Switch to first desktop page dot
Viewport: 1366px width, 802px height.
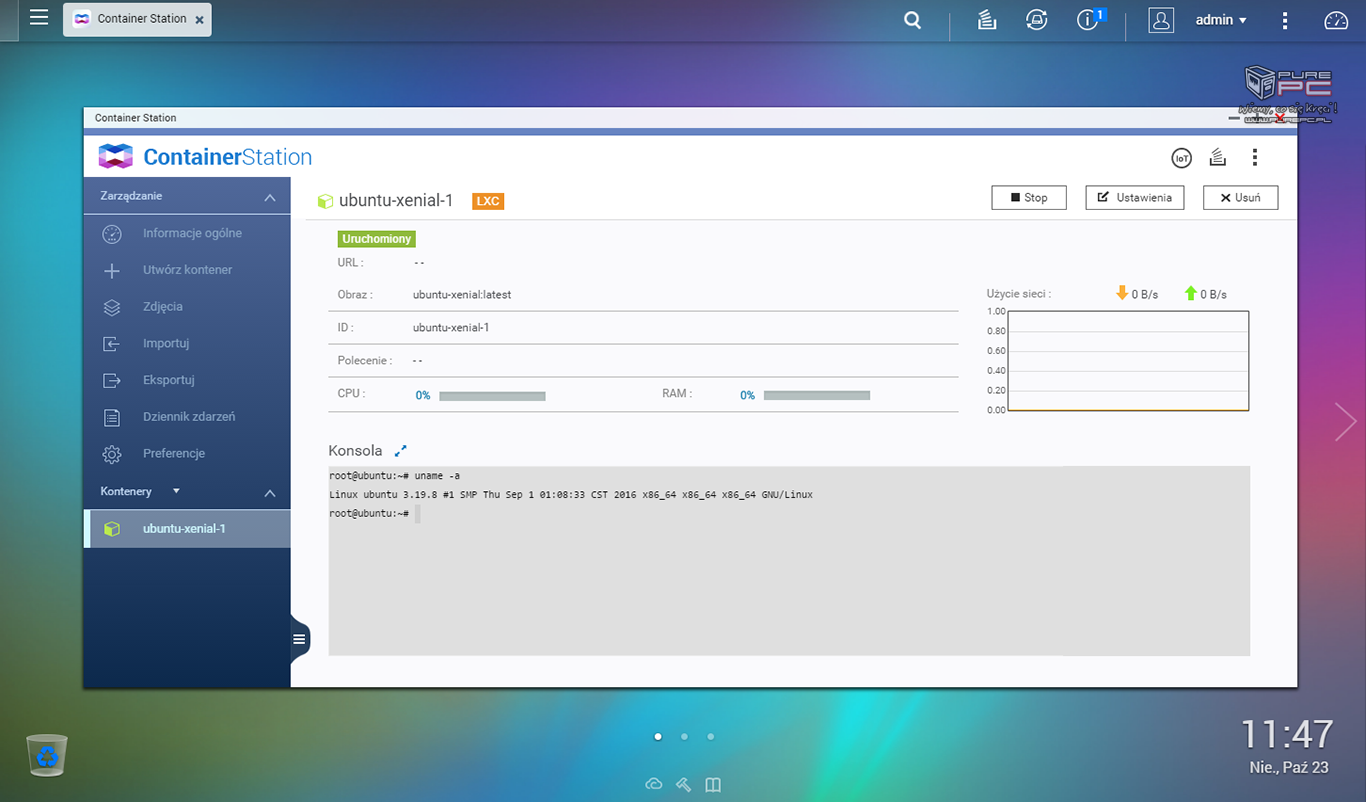tap(657, 736)
